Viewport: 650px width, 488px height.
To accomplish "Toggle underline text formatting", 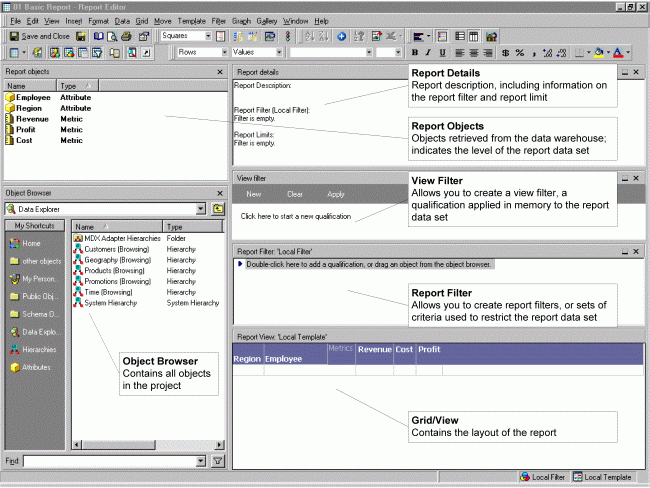I will coord(442,52).
